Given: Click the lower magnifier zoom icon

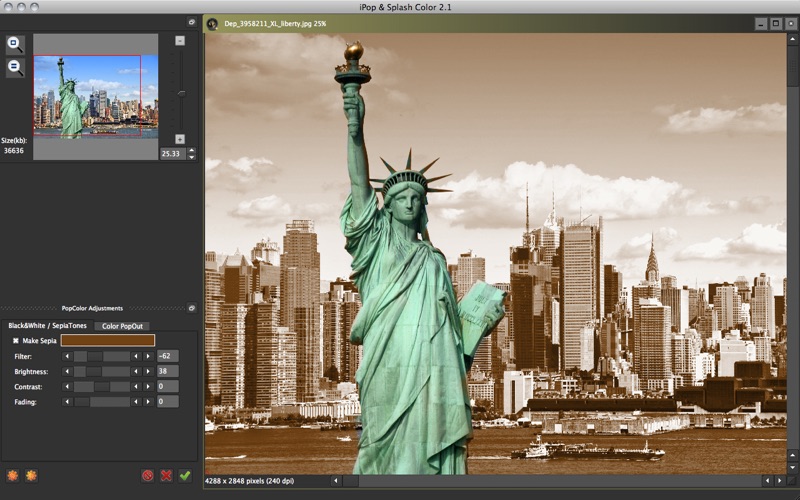Looking at the screenshot, I should click(15, 67).
